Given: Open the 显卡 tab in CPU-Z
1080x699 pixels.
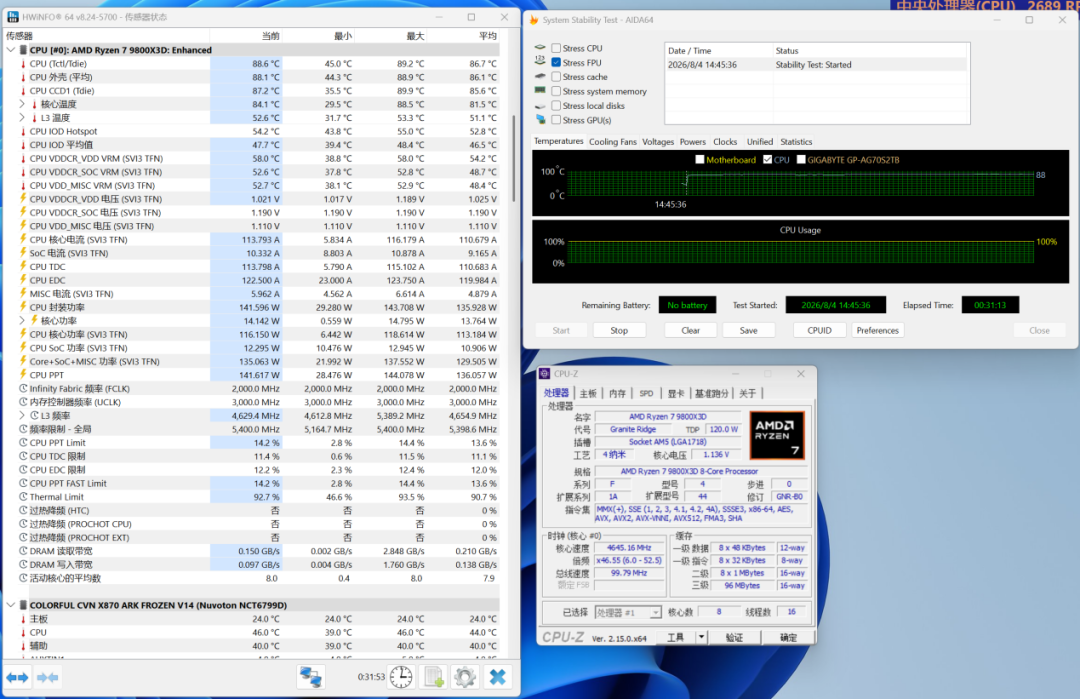Looking at the screenshot, I should point(676,393).
